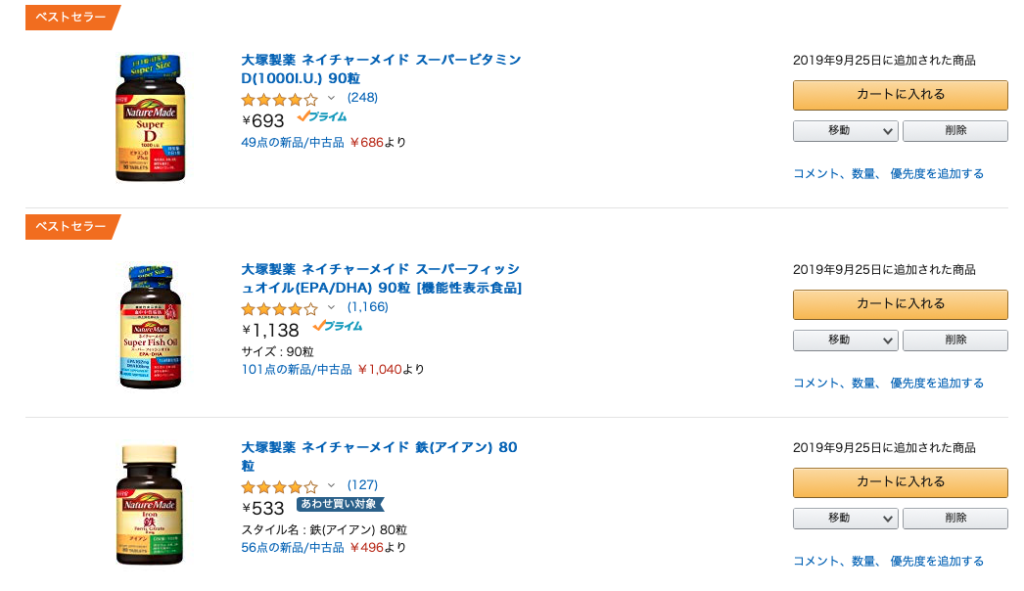Image resolution: width=1024 pixels, height=591 pixels.
Task: Open star rating chevron for Vitamin D item
Action: (331, 98)
